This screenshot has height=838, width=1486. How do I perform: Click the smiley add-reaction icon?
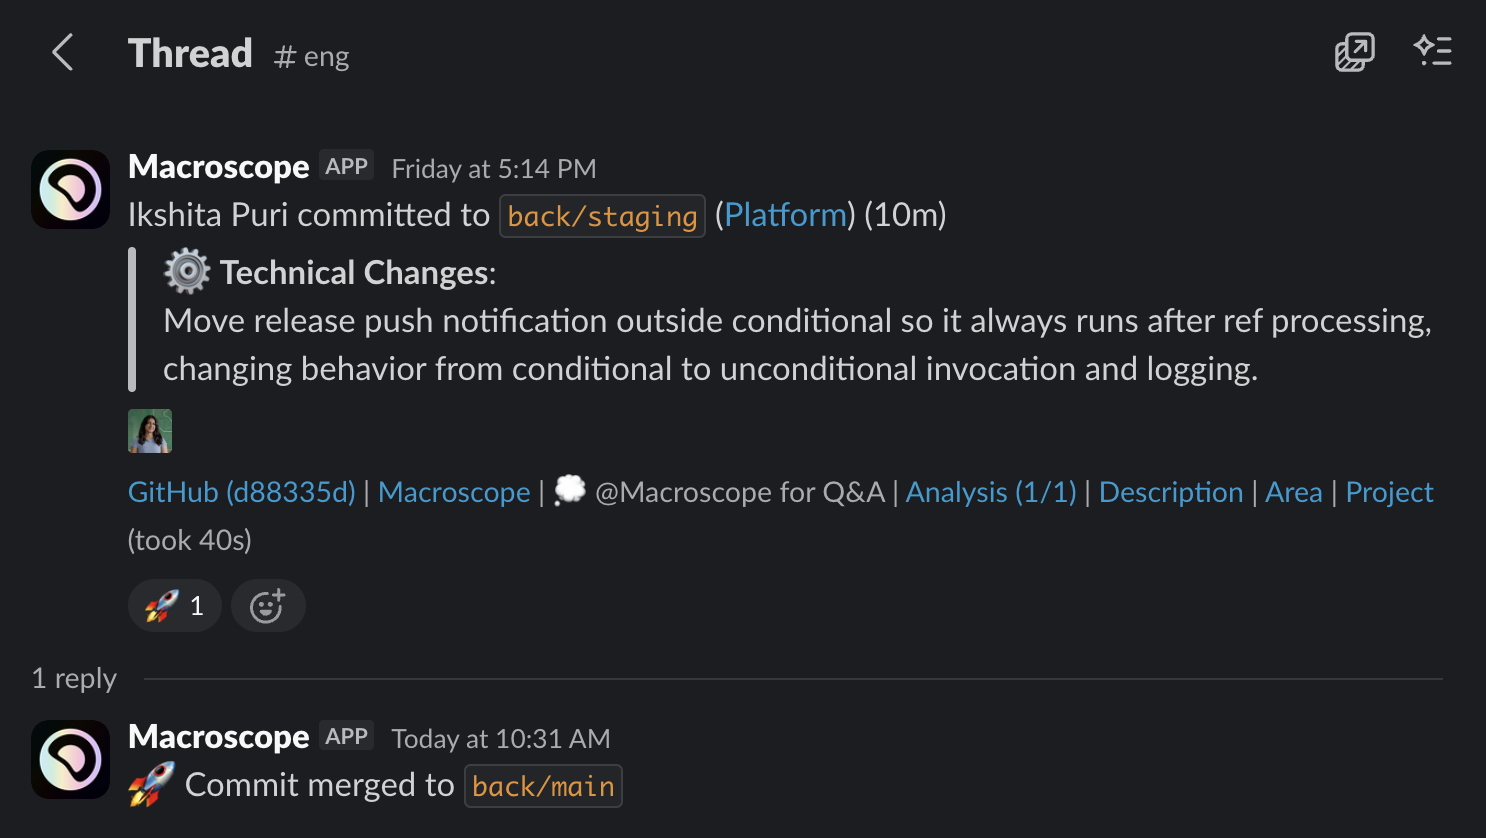(x=267, y=605)
